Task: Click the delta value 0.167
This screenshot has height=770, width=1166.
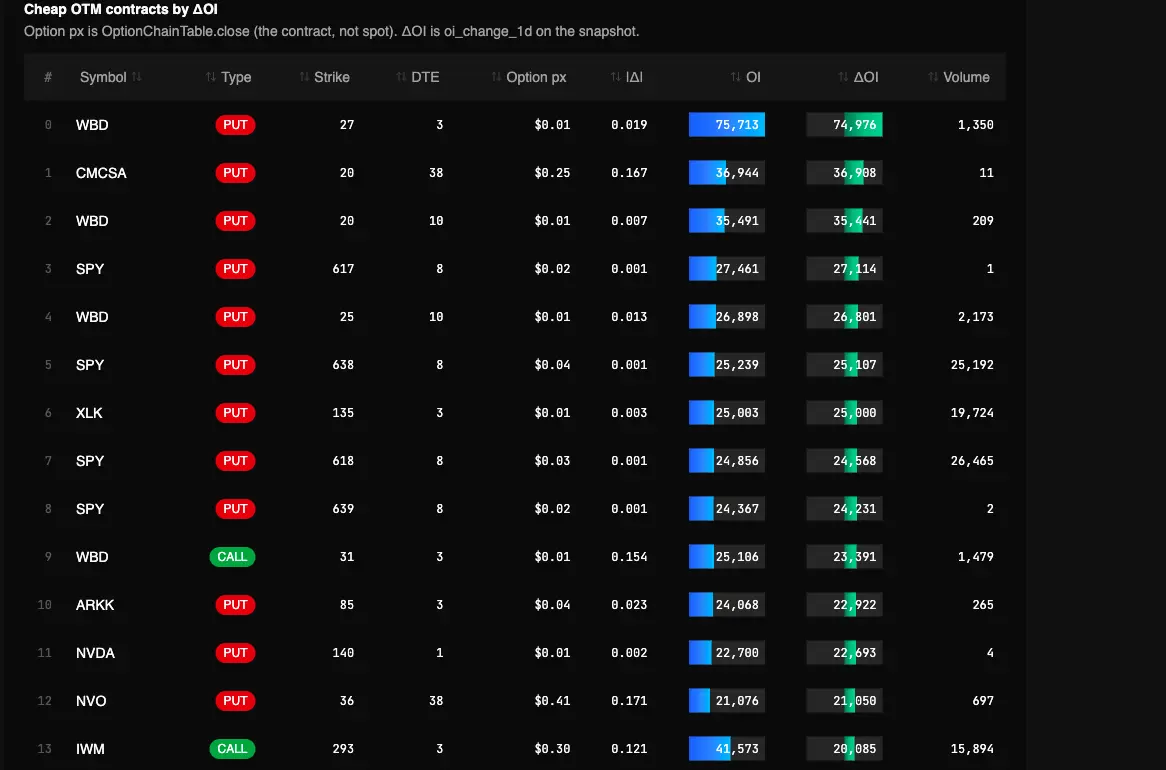Action: coord(629,173)
